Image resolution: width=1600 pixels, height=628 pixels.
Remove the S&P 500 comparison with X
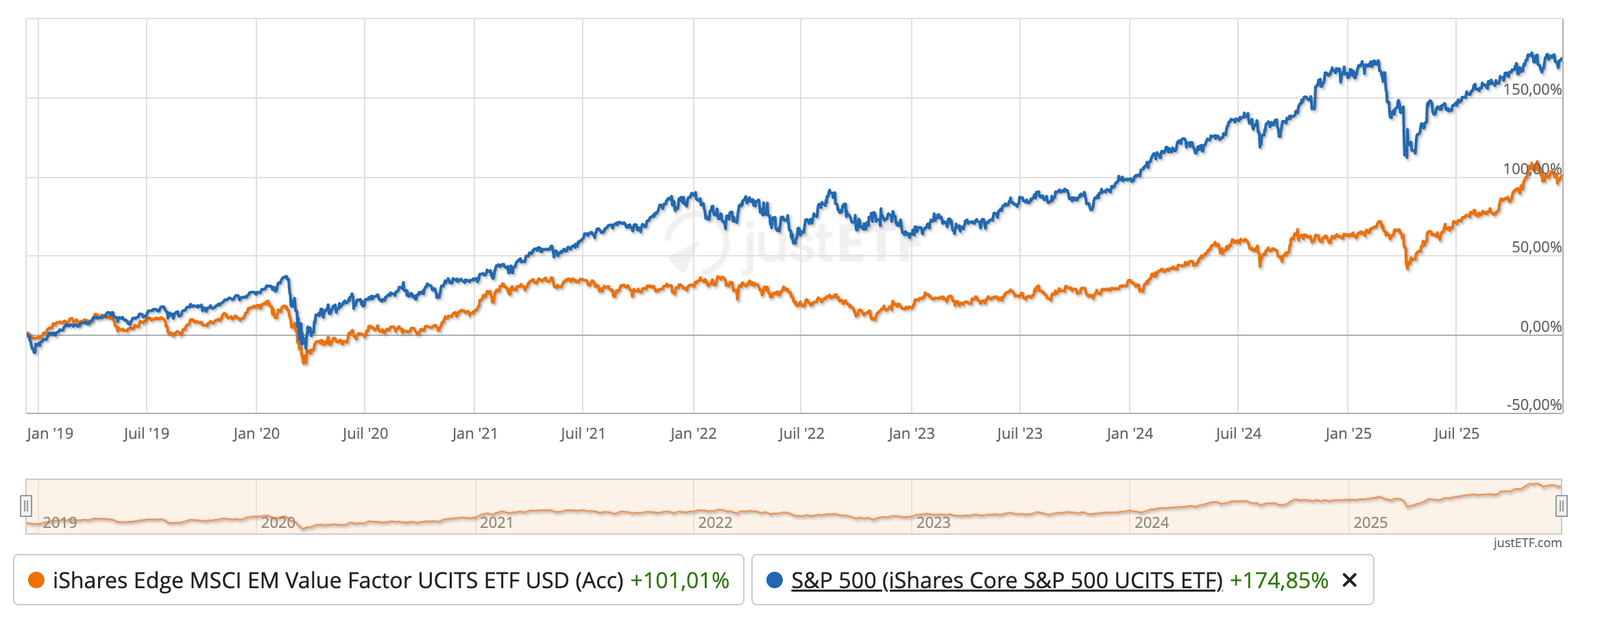click(1349, 581)
